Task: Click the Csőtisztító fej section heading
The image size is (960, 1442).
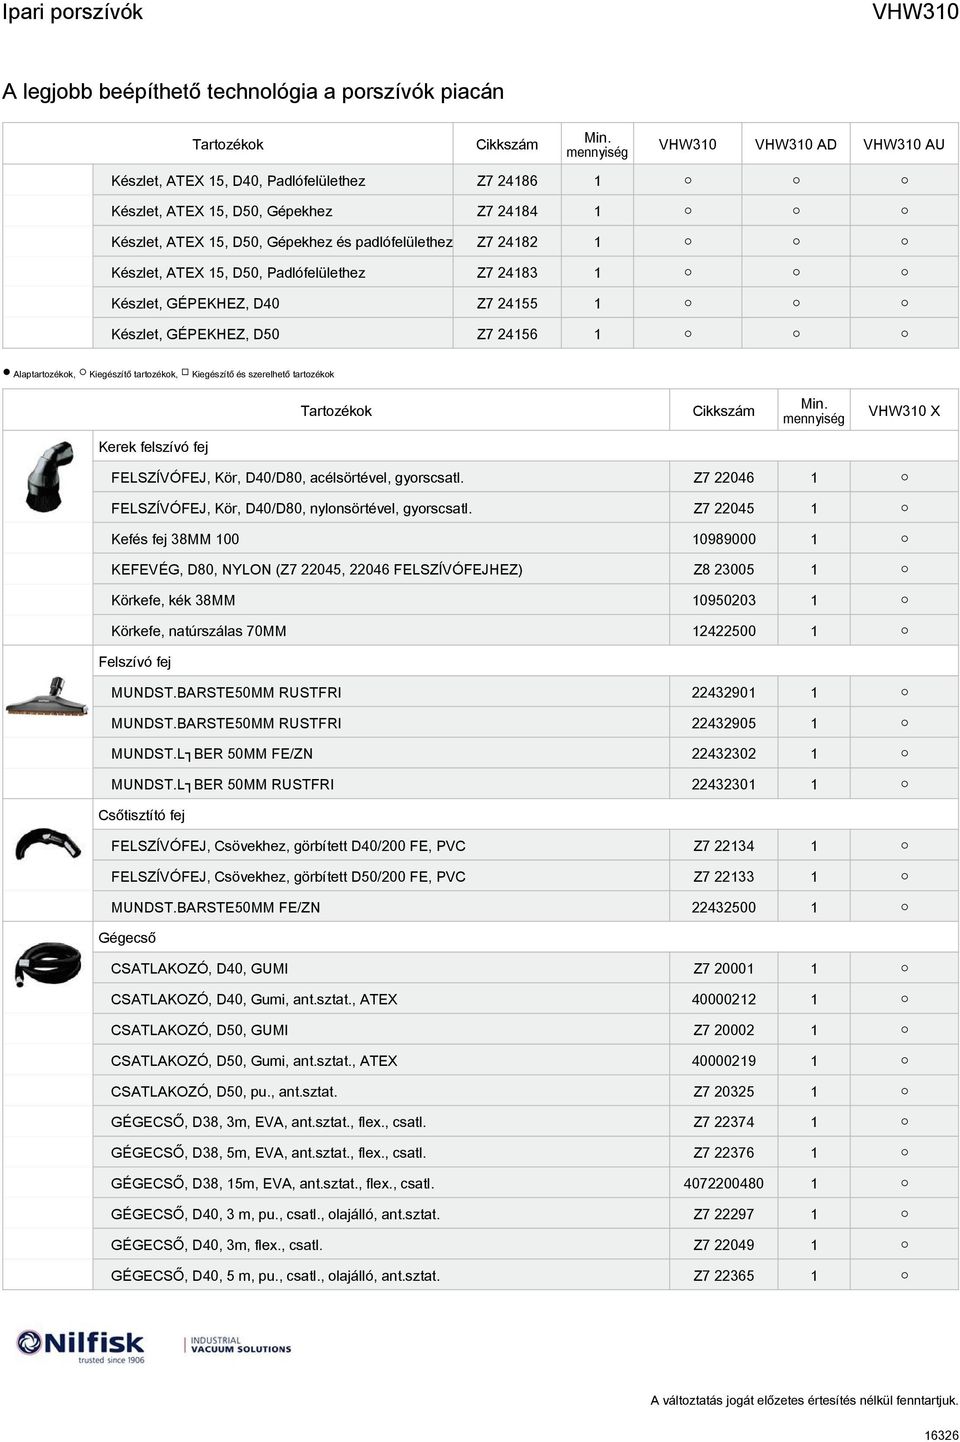Action: coord(141,815)
